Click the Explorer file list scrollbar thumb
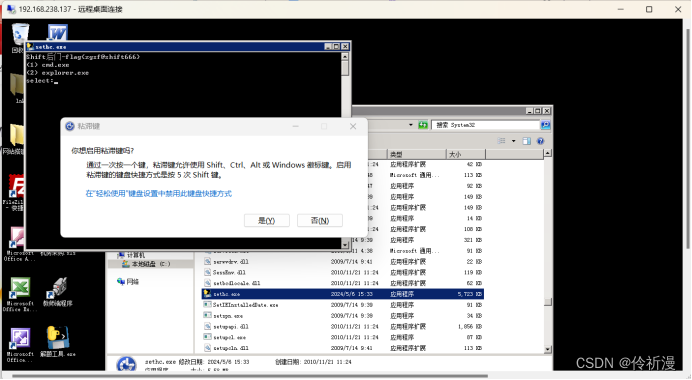The image size is (692, 380). coord(548,302)
